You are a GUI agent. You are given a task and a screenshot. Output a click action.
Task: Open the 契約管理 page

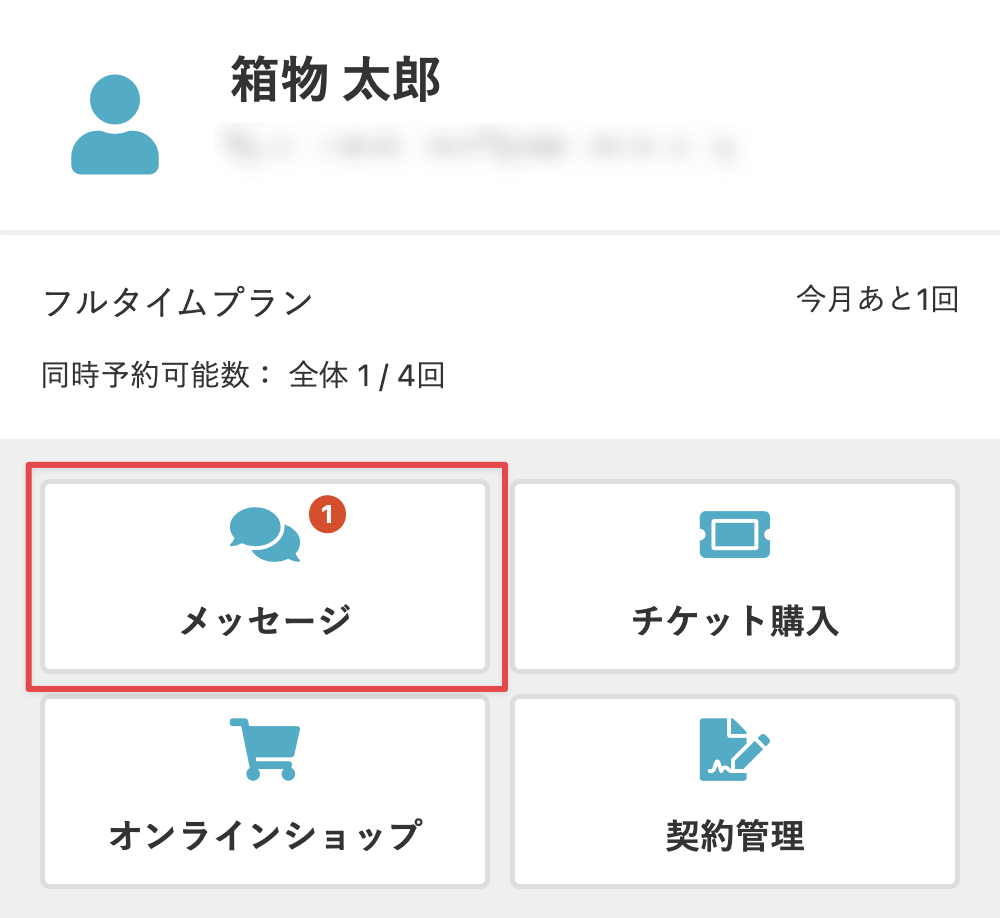click(x=735, y=791)
